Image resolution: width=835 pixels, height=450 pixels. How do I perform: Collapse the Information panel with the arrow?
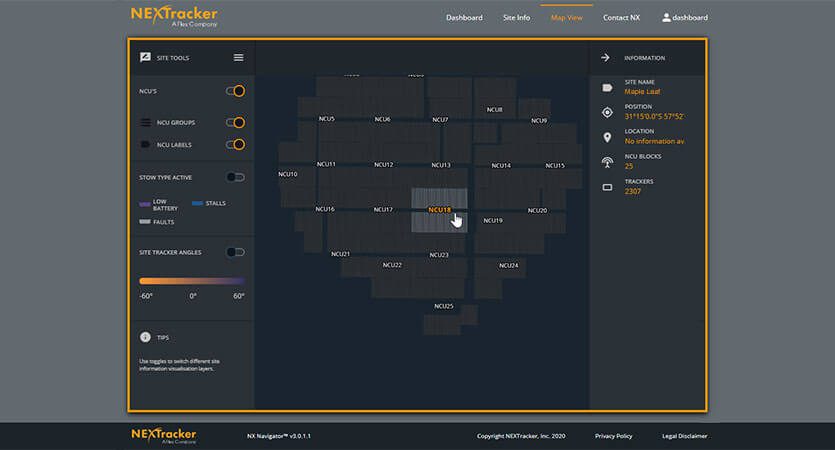point(605,58)
